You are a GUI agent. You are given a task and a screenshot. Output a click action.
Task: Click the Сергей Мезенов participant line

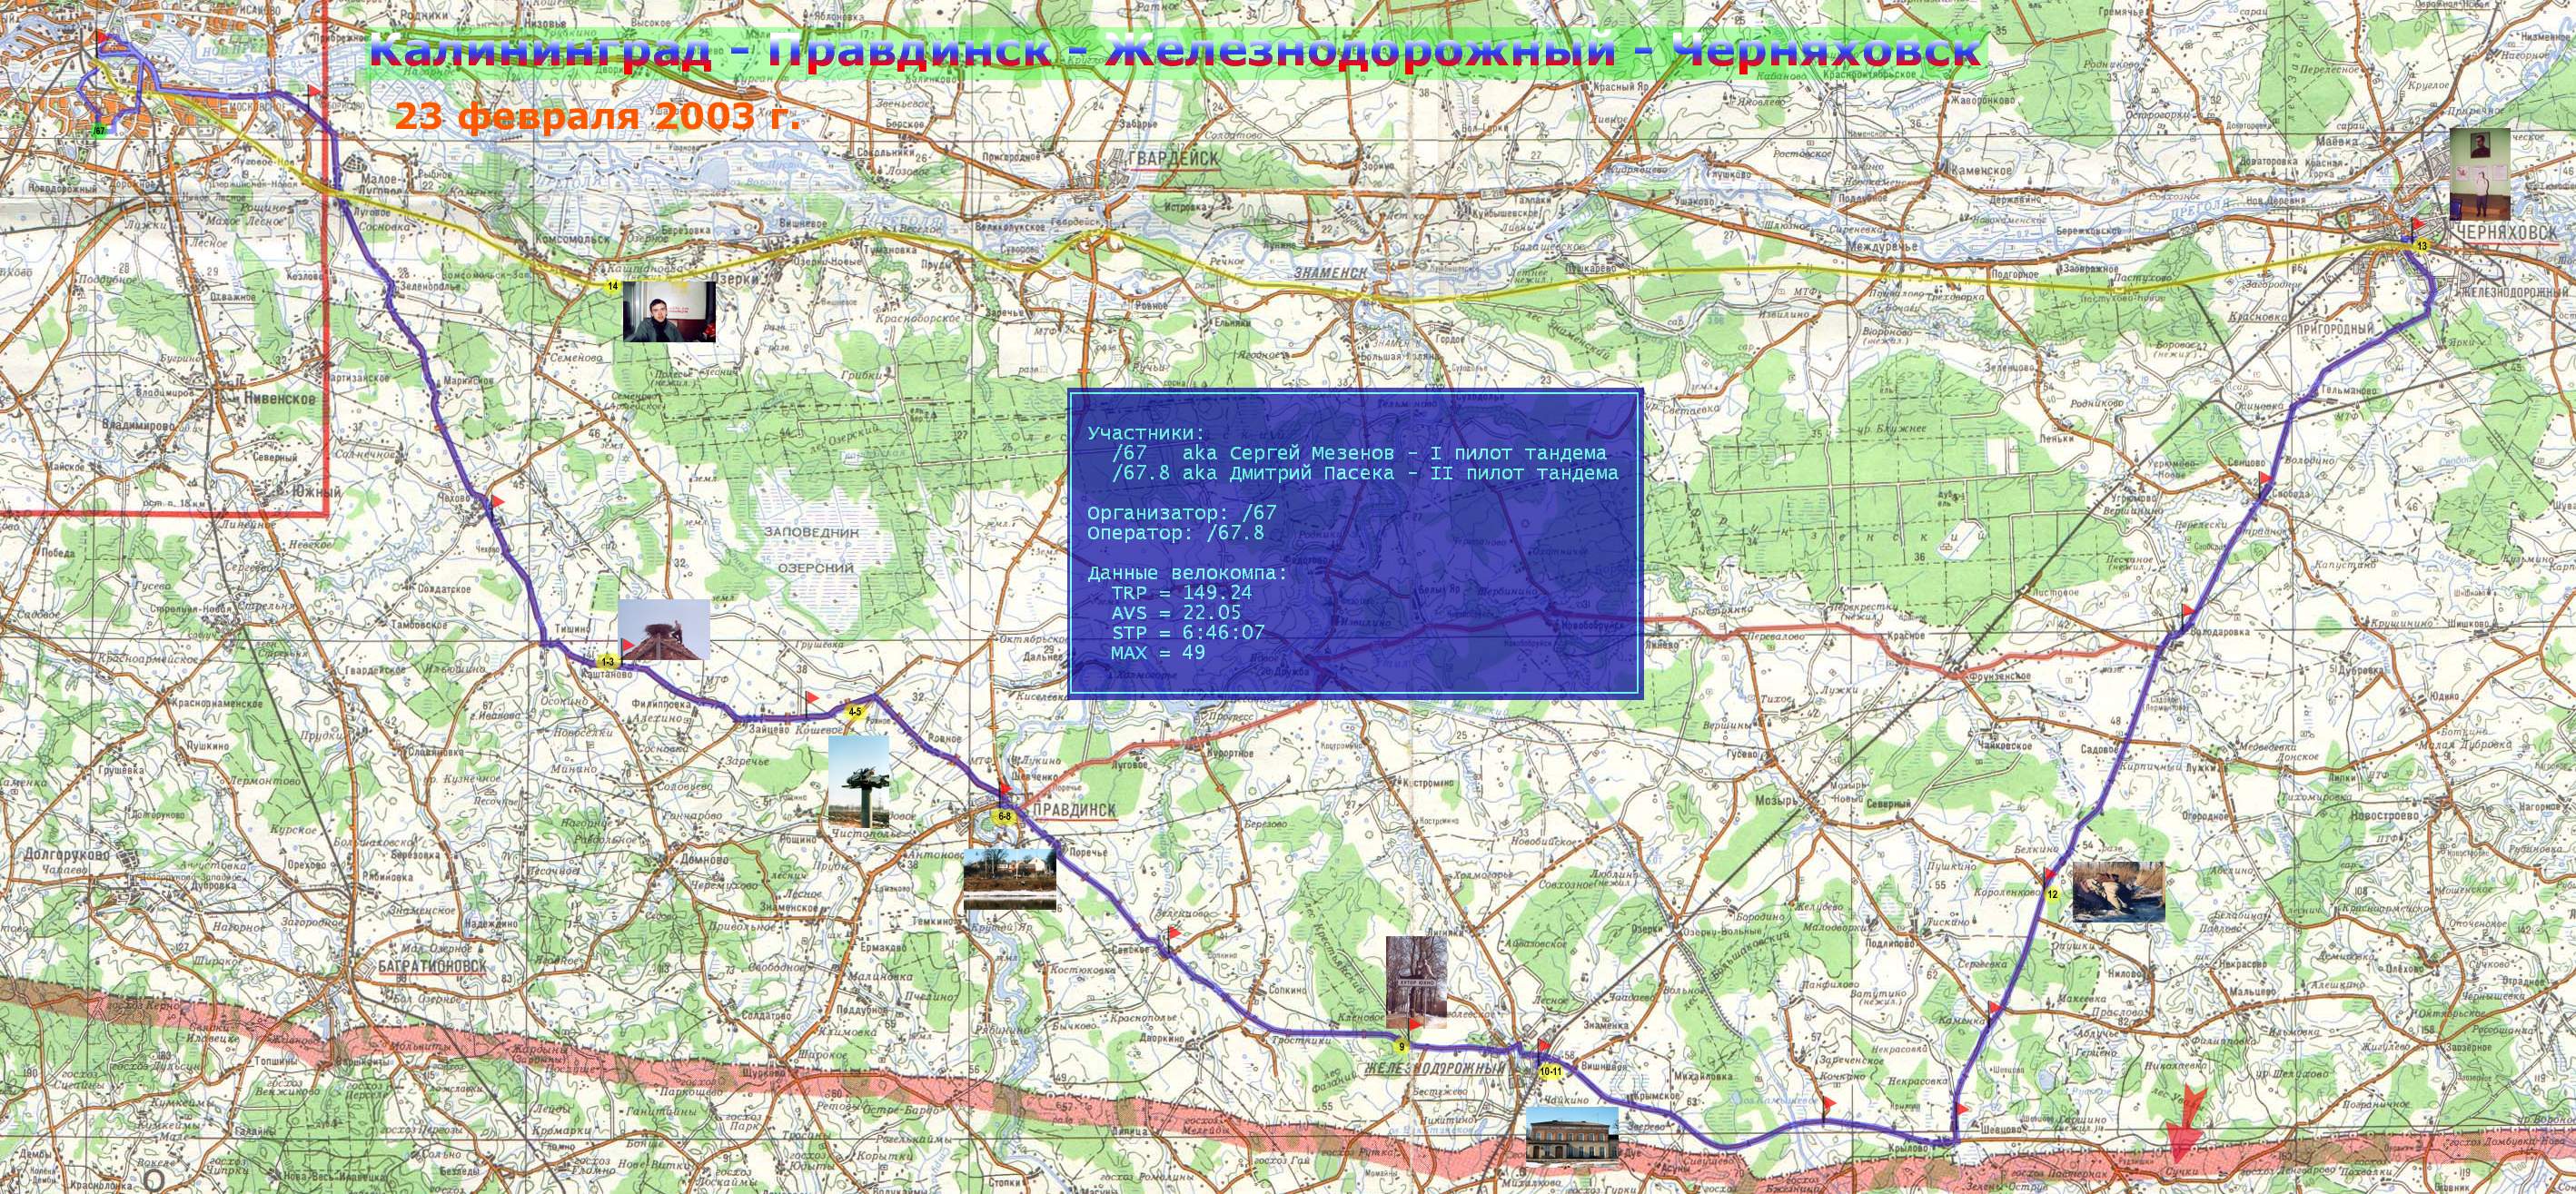click(x=1358, y=453)
